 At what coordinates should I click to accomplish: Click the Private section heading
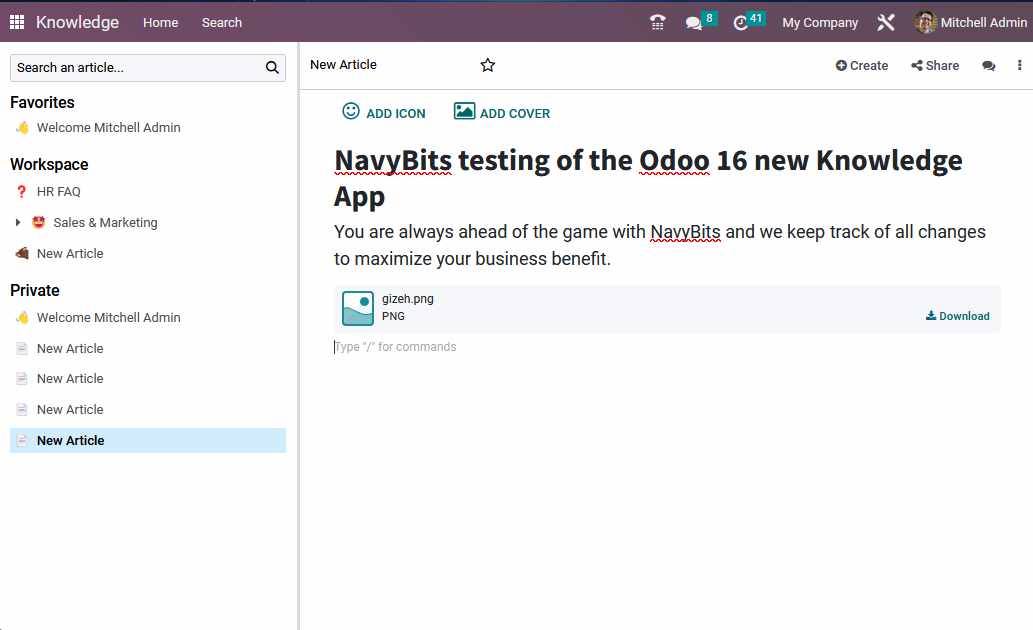(34, 291)
